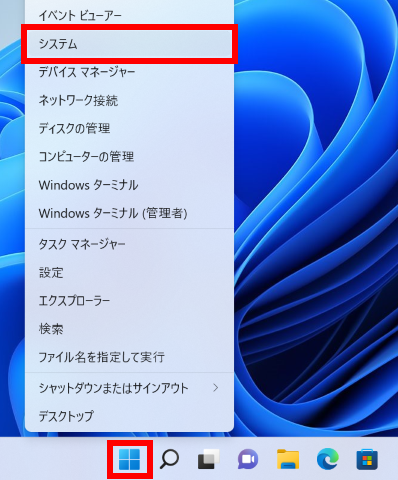
Task: Choose コンピューターの管理
Action: [129, 157]
